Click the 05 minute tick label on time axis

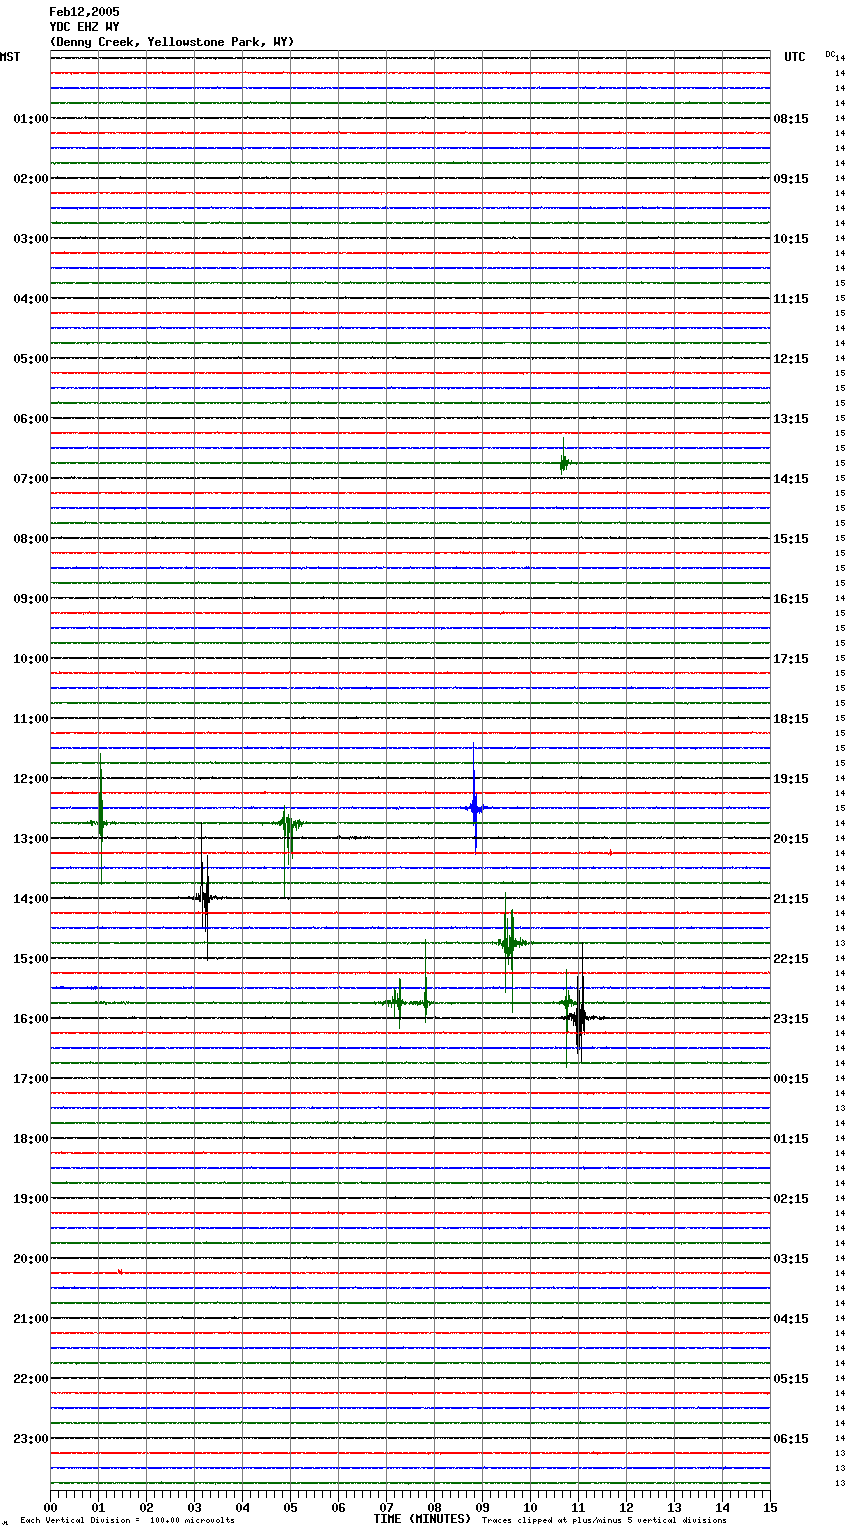pyautogui.click(x=290, y=1507)
